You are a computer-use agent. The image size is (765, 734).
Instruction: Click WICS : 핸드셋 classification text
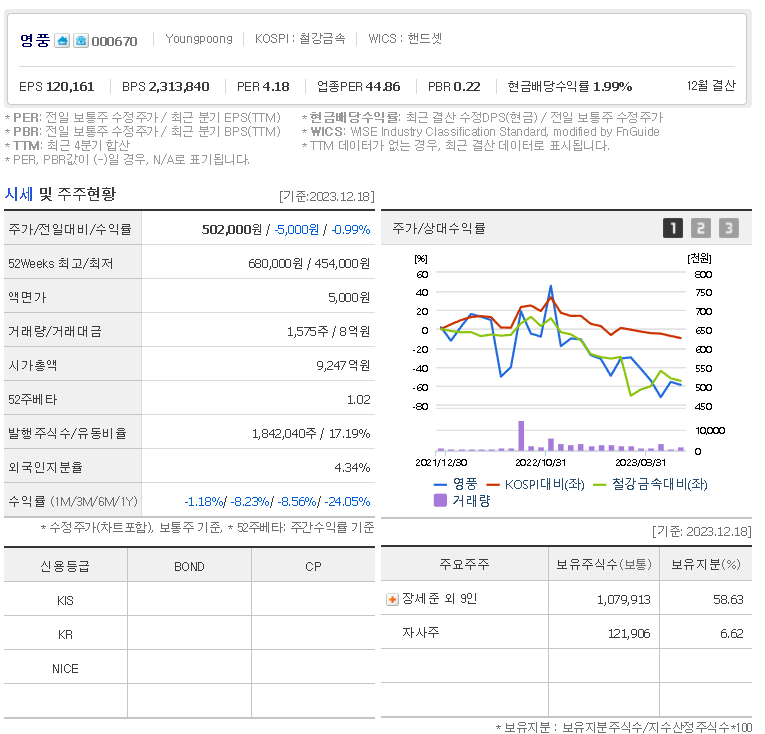point(405,38)
